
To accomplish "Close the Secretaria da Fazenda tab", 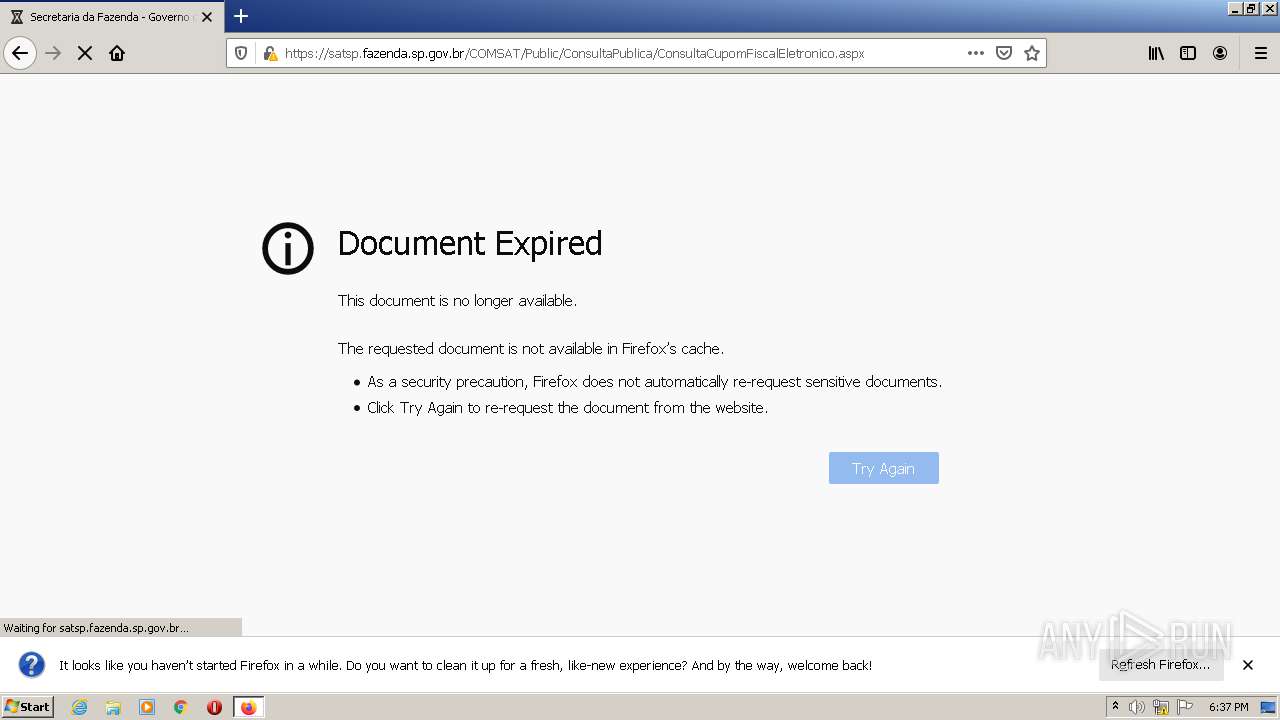I will click(x=207, y=17).
